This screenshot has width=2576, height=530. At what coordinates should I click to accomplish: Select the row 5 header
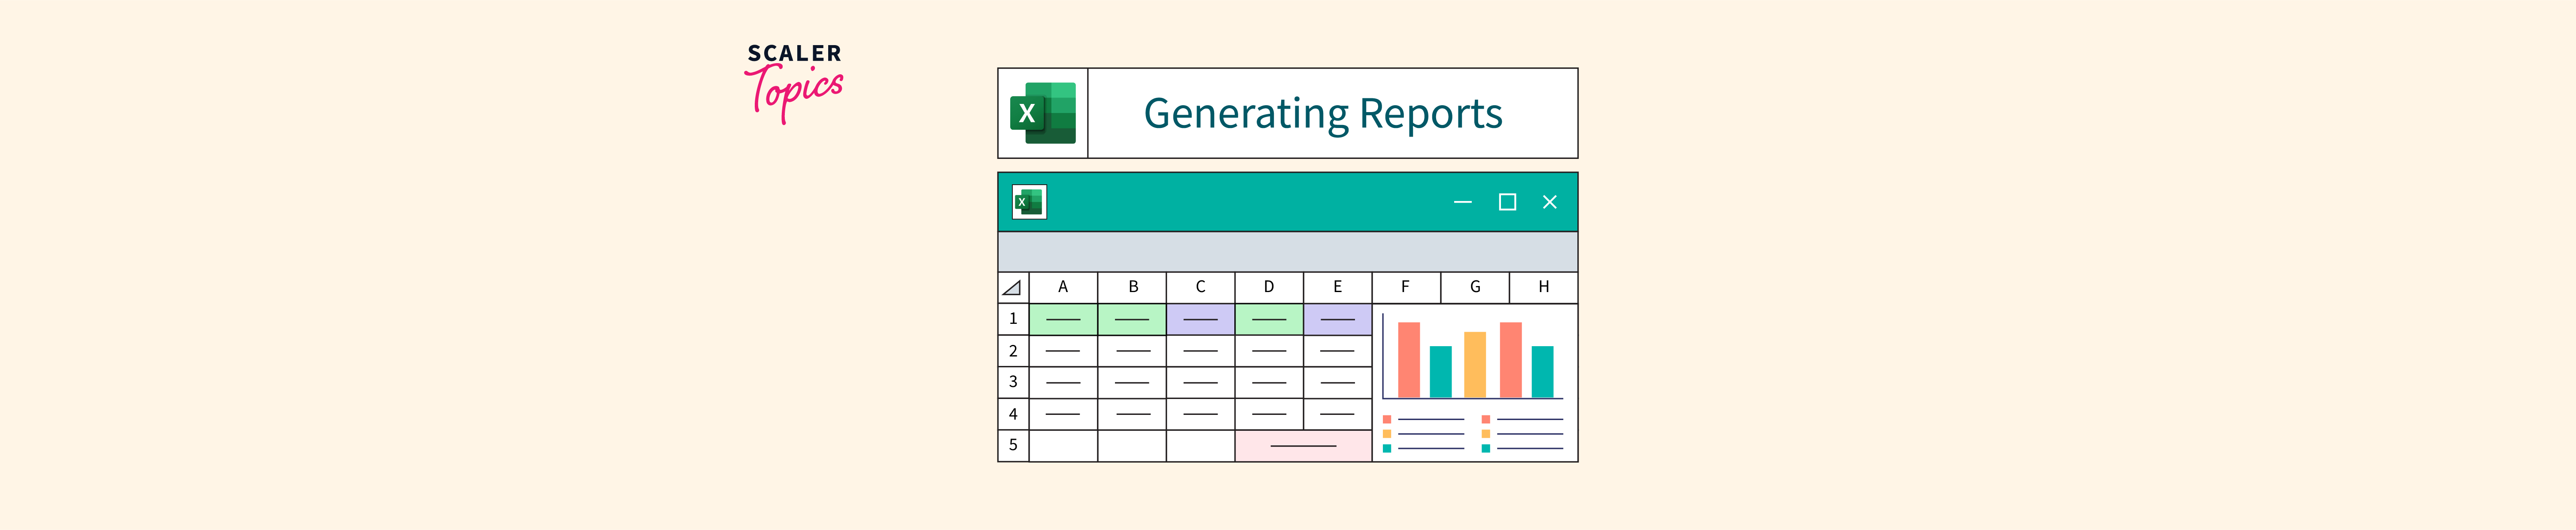click(1013, 445)
